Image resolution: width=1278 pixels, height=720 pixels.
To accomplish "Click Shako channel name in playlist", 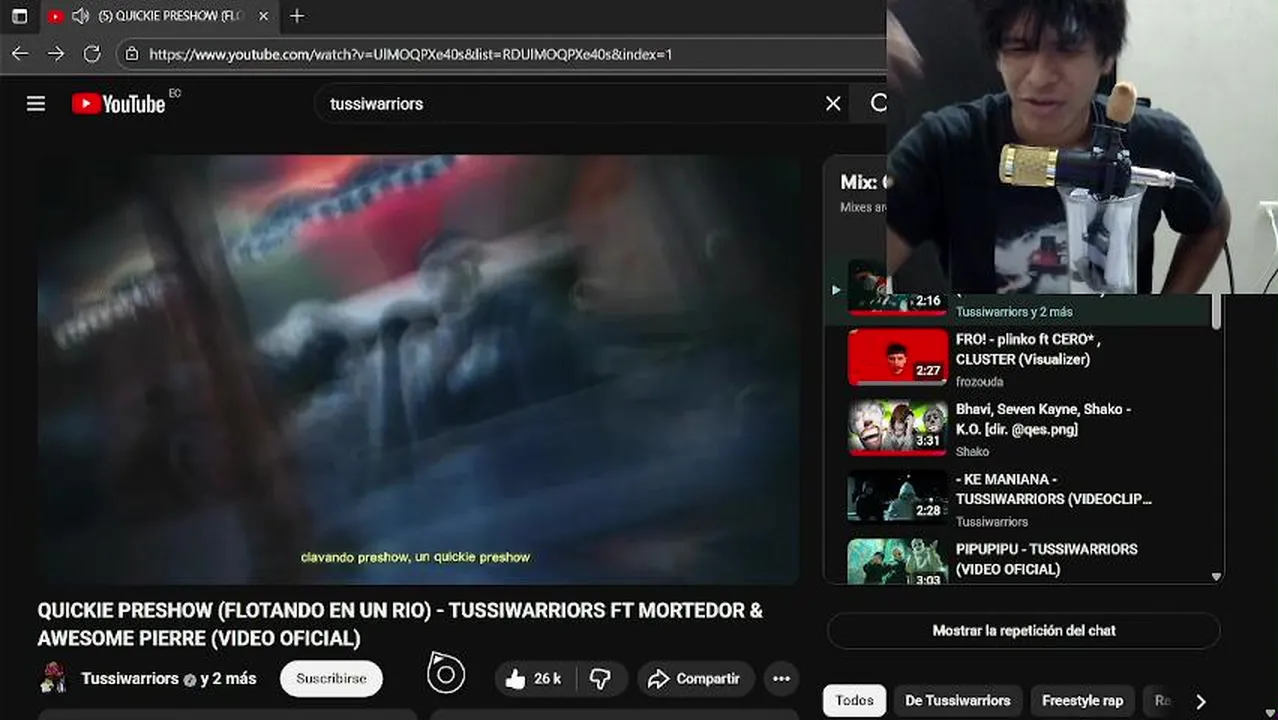I will (973, 452).
